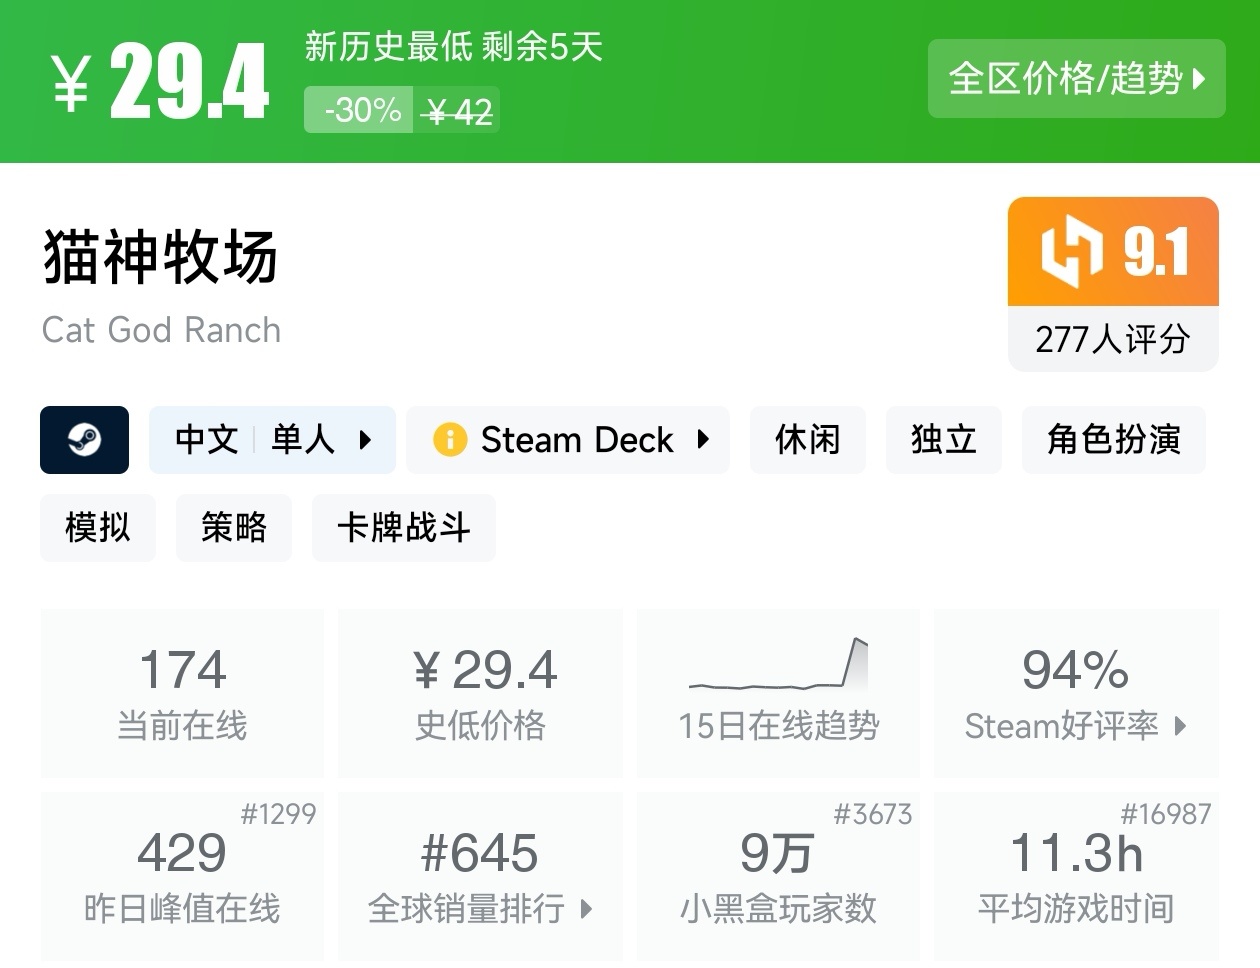Open the Steam platform icon tag
The height and width of the screenshot is (968, 1260).
click(84, 440)
